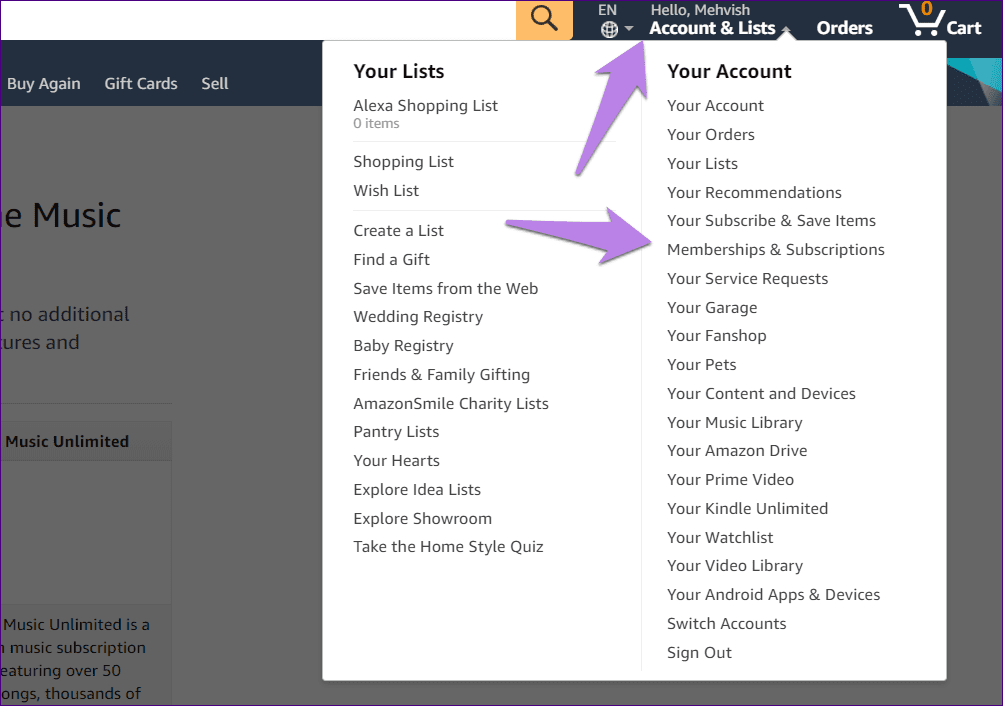Open Your Lists in account menu
The width and height of the screenshot is (1003, 706).
(702, 164)
